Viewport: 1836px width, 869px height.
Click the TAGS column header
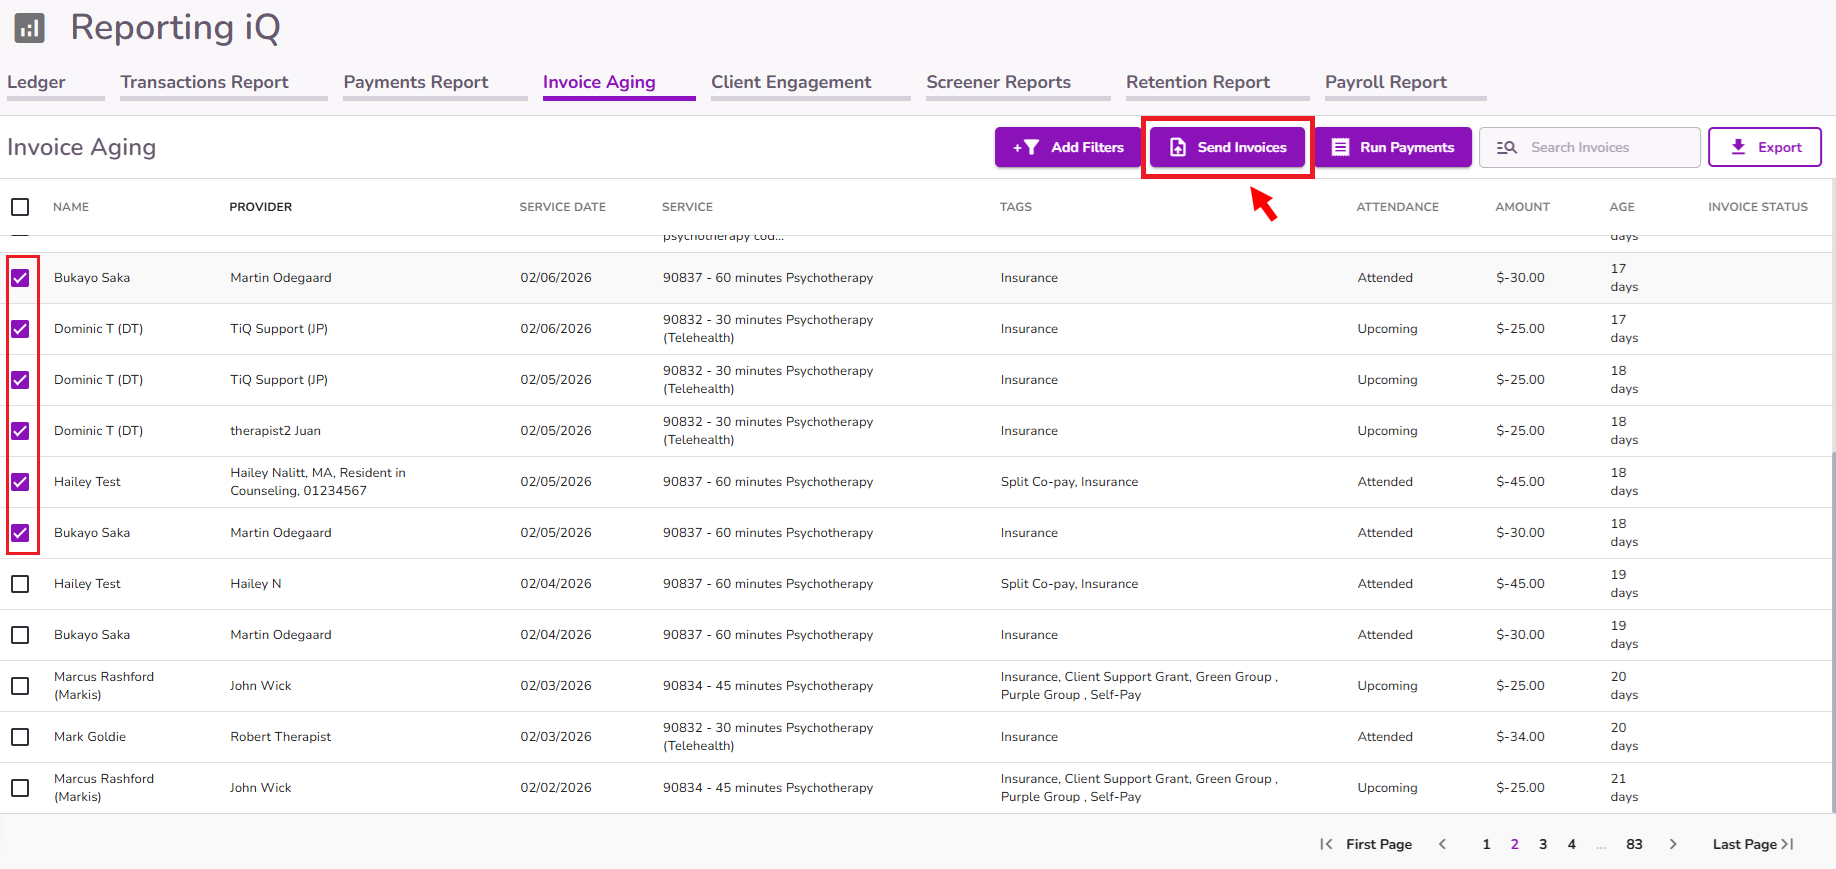[x=1016, y=207]
